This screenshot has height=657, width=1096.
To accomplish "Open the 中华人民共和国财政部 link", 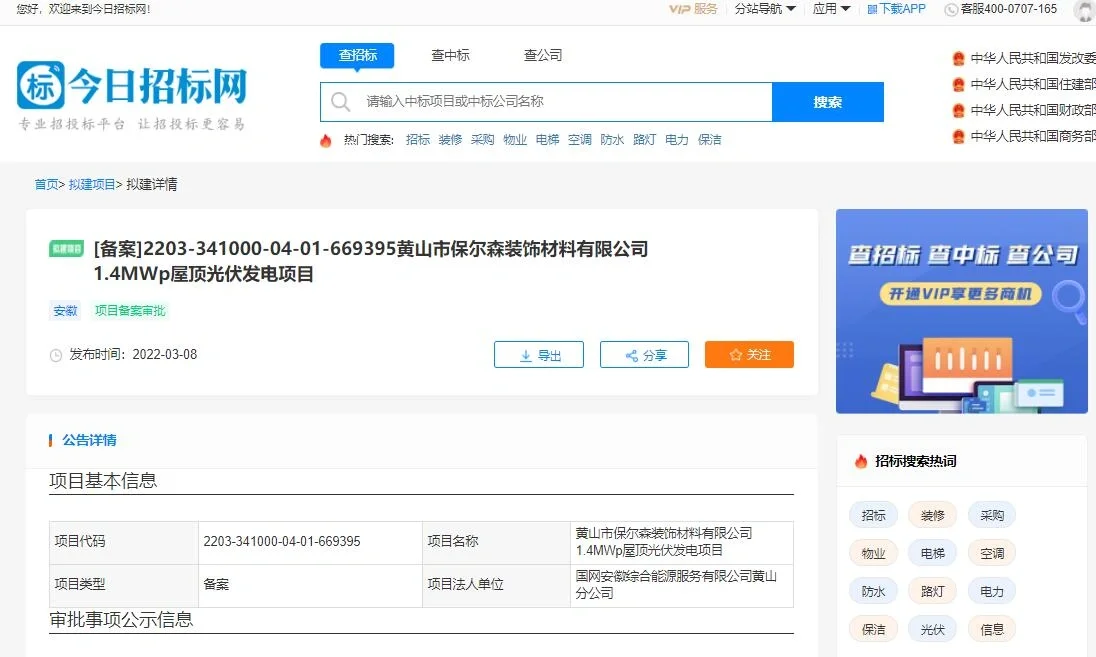I will point(1033,110).
